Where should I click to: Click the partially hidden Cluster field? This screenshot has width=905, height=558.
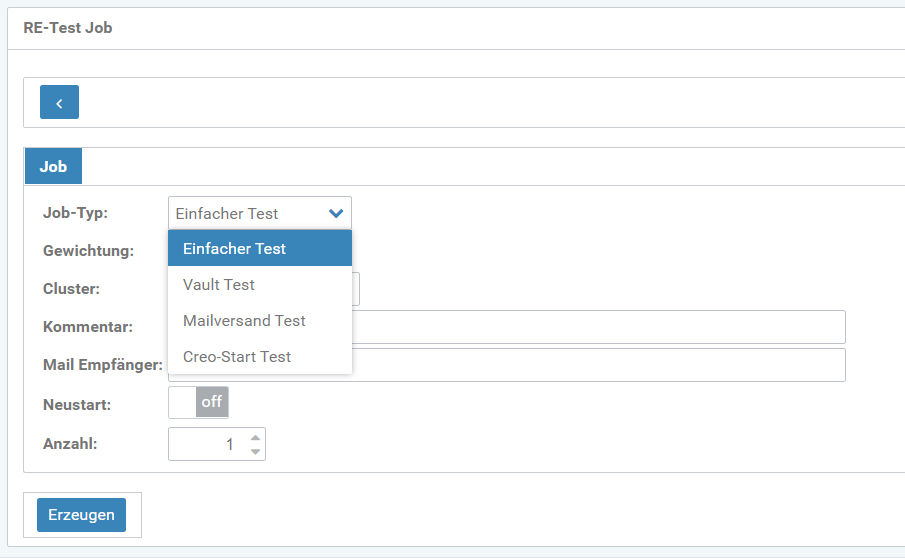coord(356,289)
